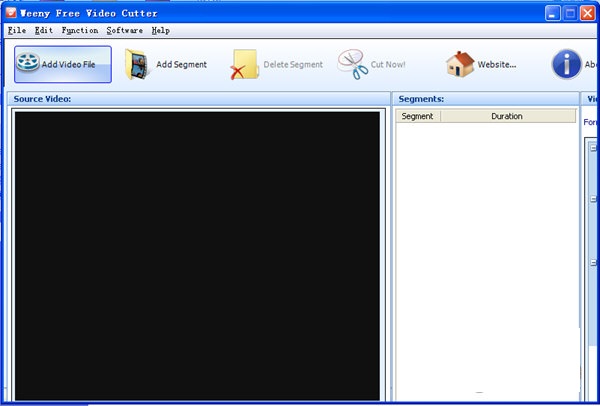Screen dimensions: 600x406
Task: Open the File menu
Action: [17, 31]
